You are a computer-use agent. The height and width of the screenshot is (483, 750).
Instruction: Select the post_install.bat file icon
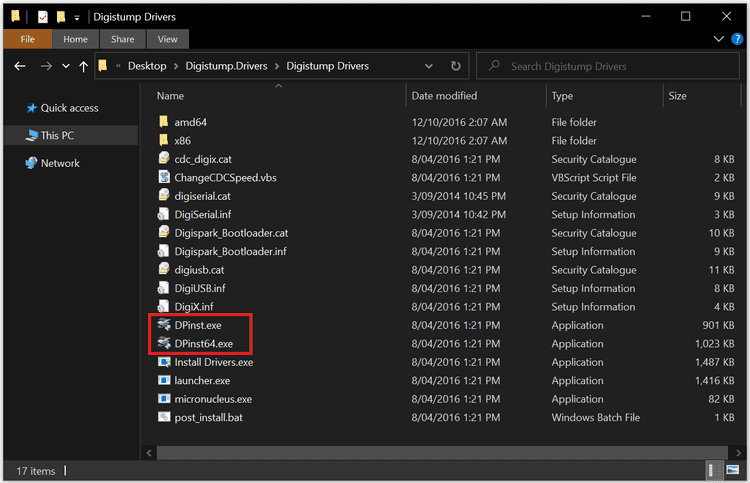click(164, 417)
